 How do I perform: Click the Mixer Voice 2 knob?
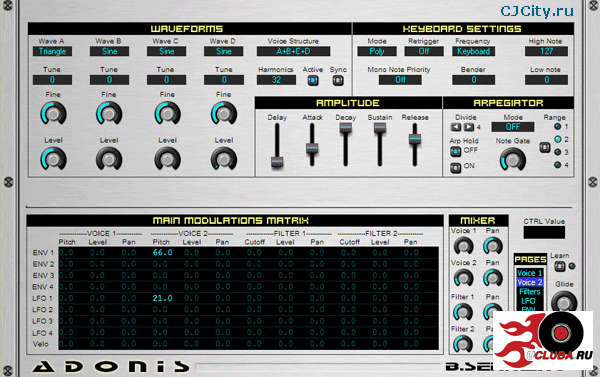click(463, 278)
